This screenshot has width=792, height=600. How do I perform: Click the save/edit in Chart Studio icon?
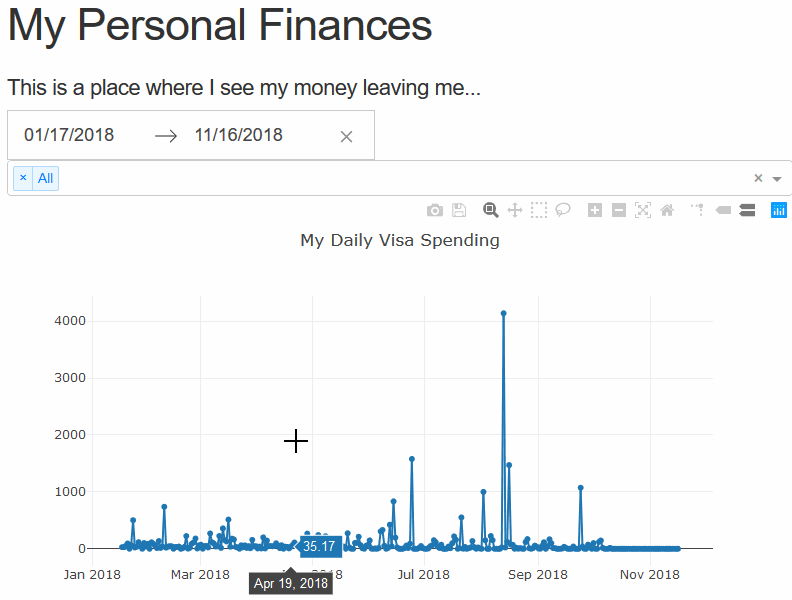(459, 210)
